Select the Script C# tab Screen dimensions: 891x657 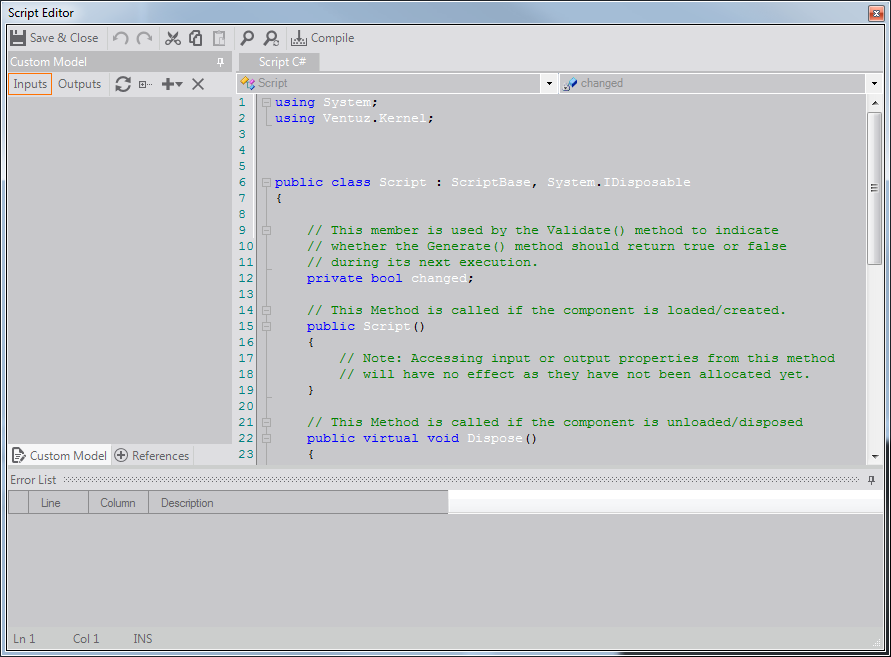[x=281, y=62]
